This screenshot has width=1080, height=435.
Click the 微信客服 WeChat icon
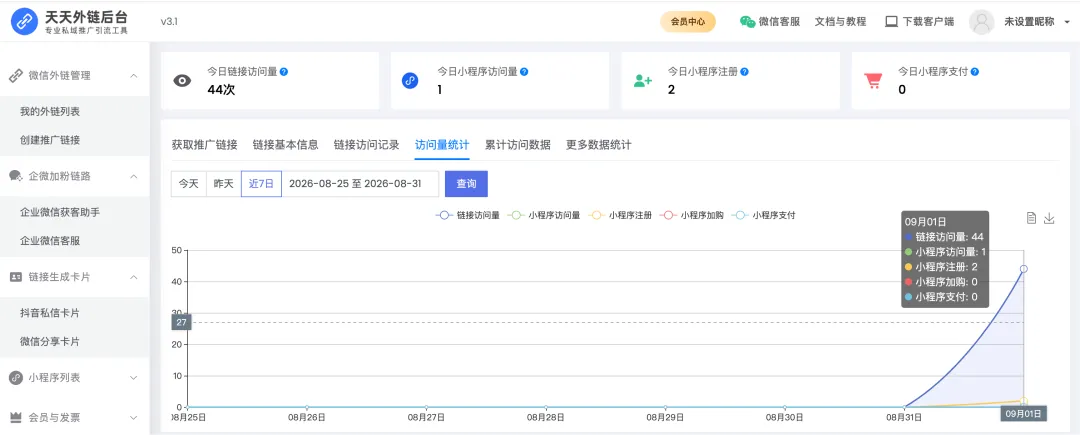click(747, 21)
